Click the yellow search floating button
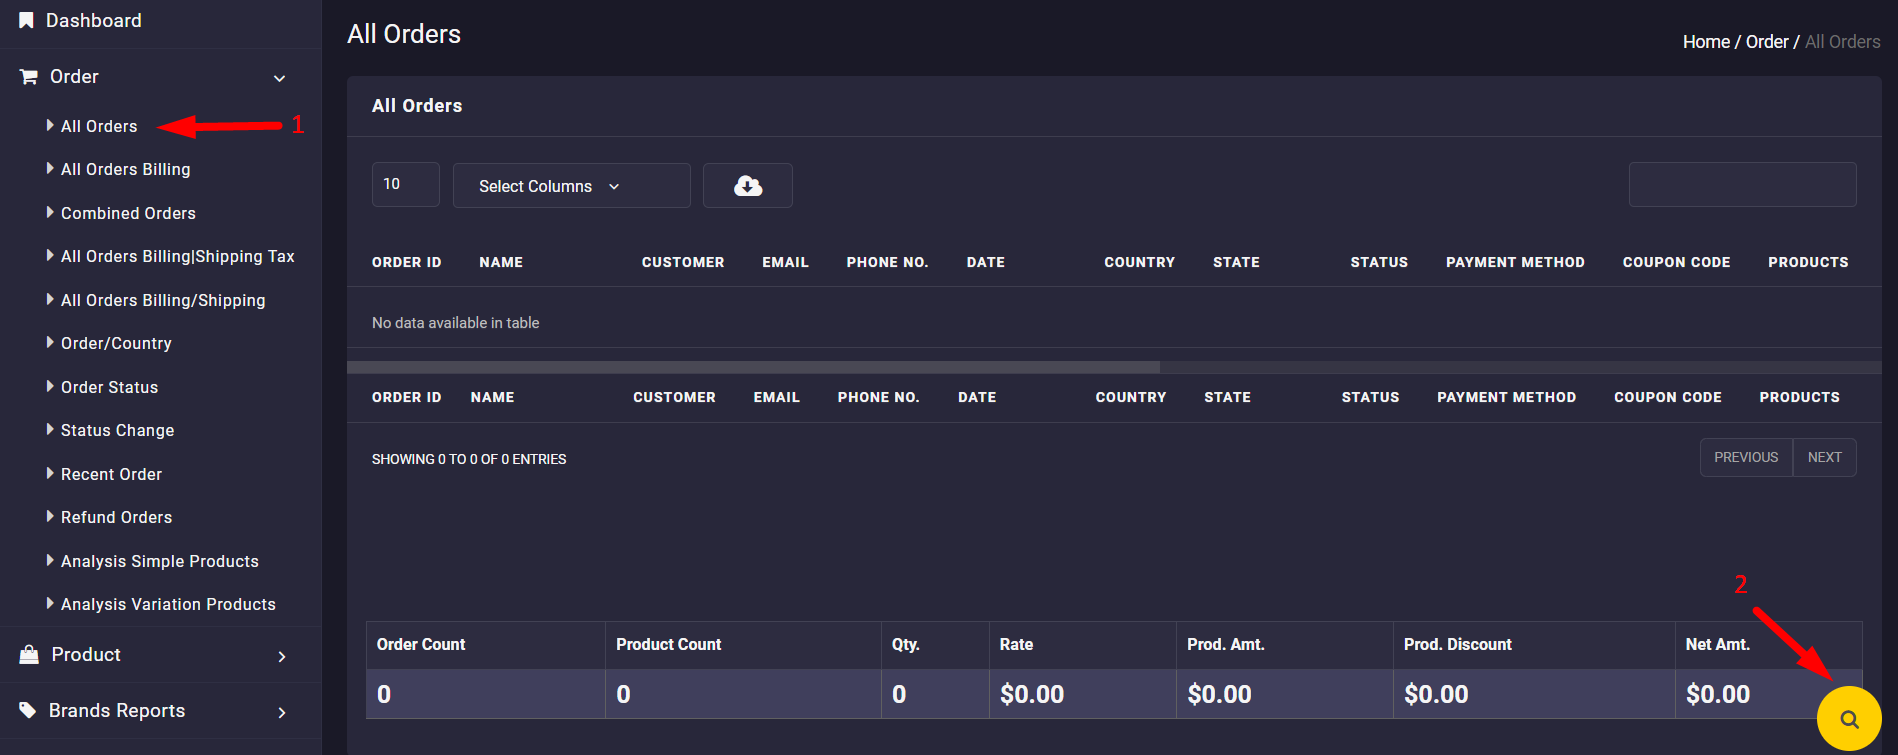Image resolution: width=1898 pixels, height=755 pixels. [1849, 718]
